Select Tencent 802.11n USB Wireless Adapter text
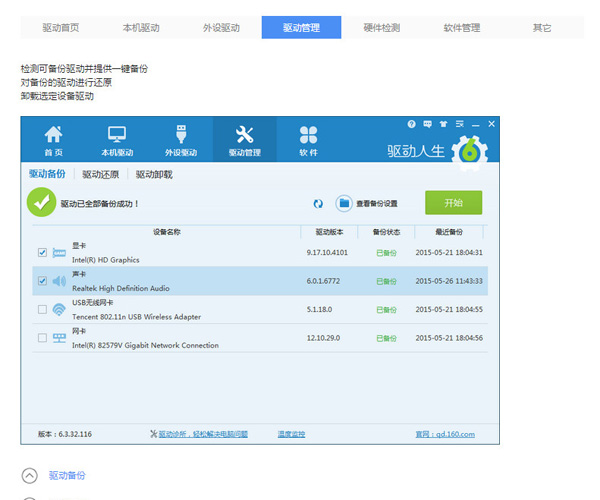The image size is (600, 500). 137,317
